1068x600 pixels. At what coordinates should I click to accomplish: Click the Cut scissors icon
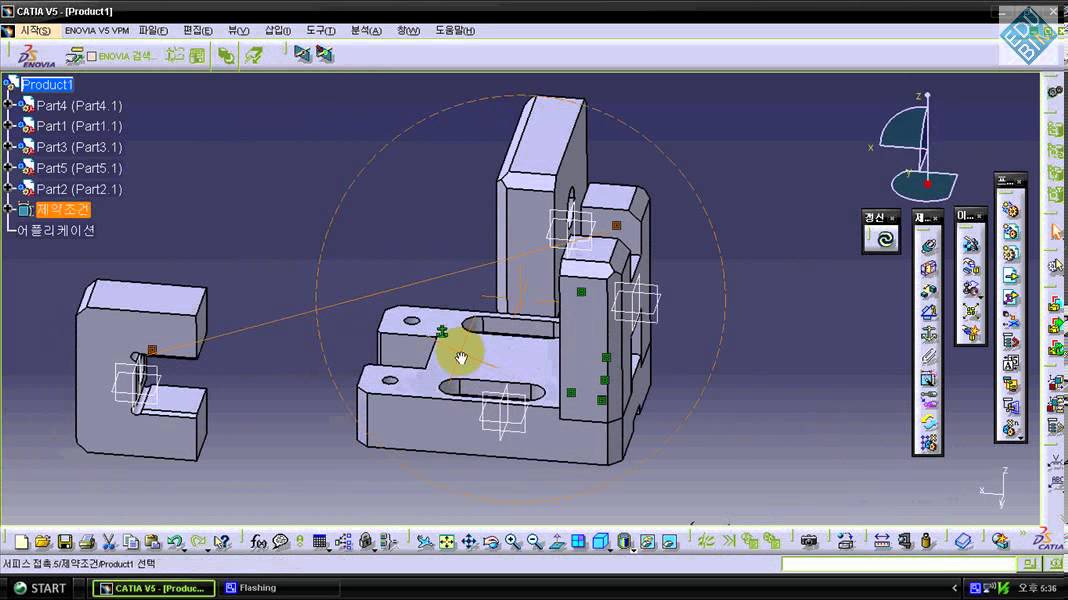click(x=108, y=541)
